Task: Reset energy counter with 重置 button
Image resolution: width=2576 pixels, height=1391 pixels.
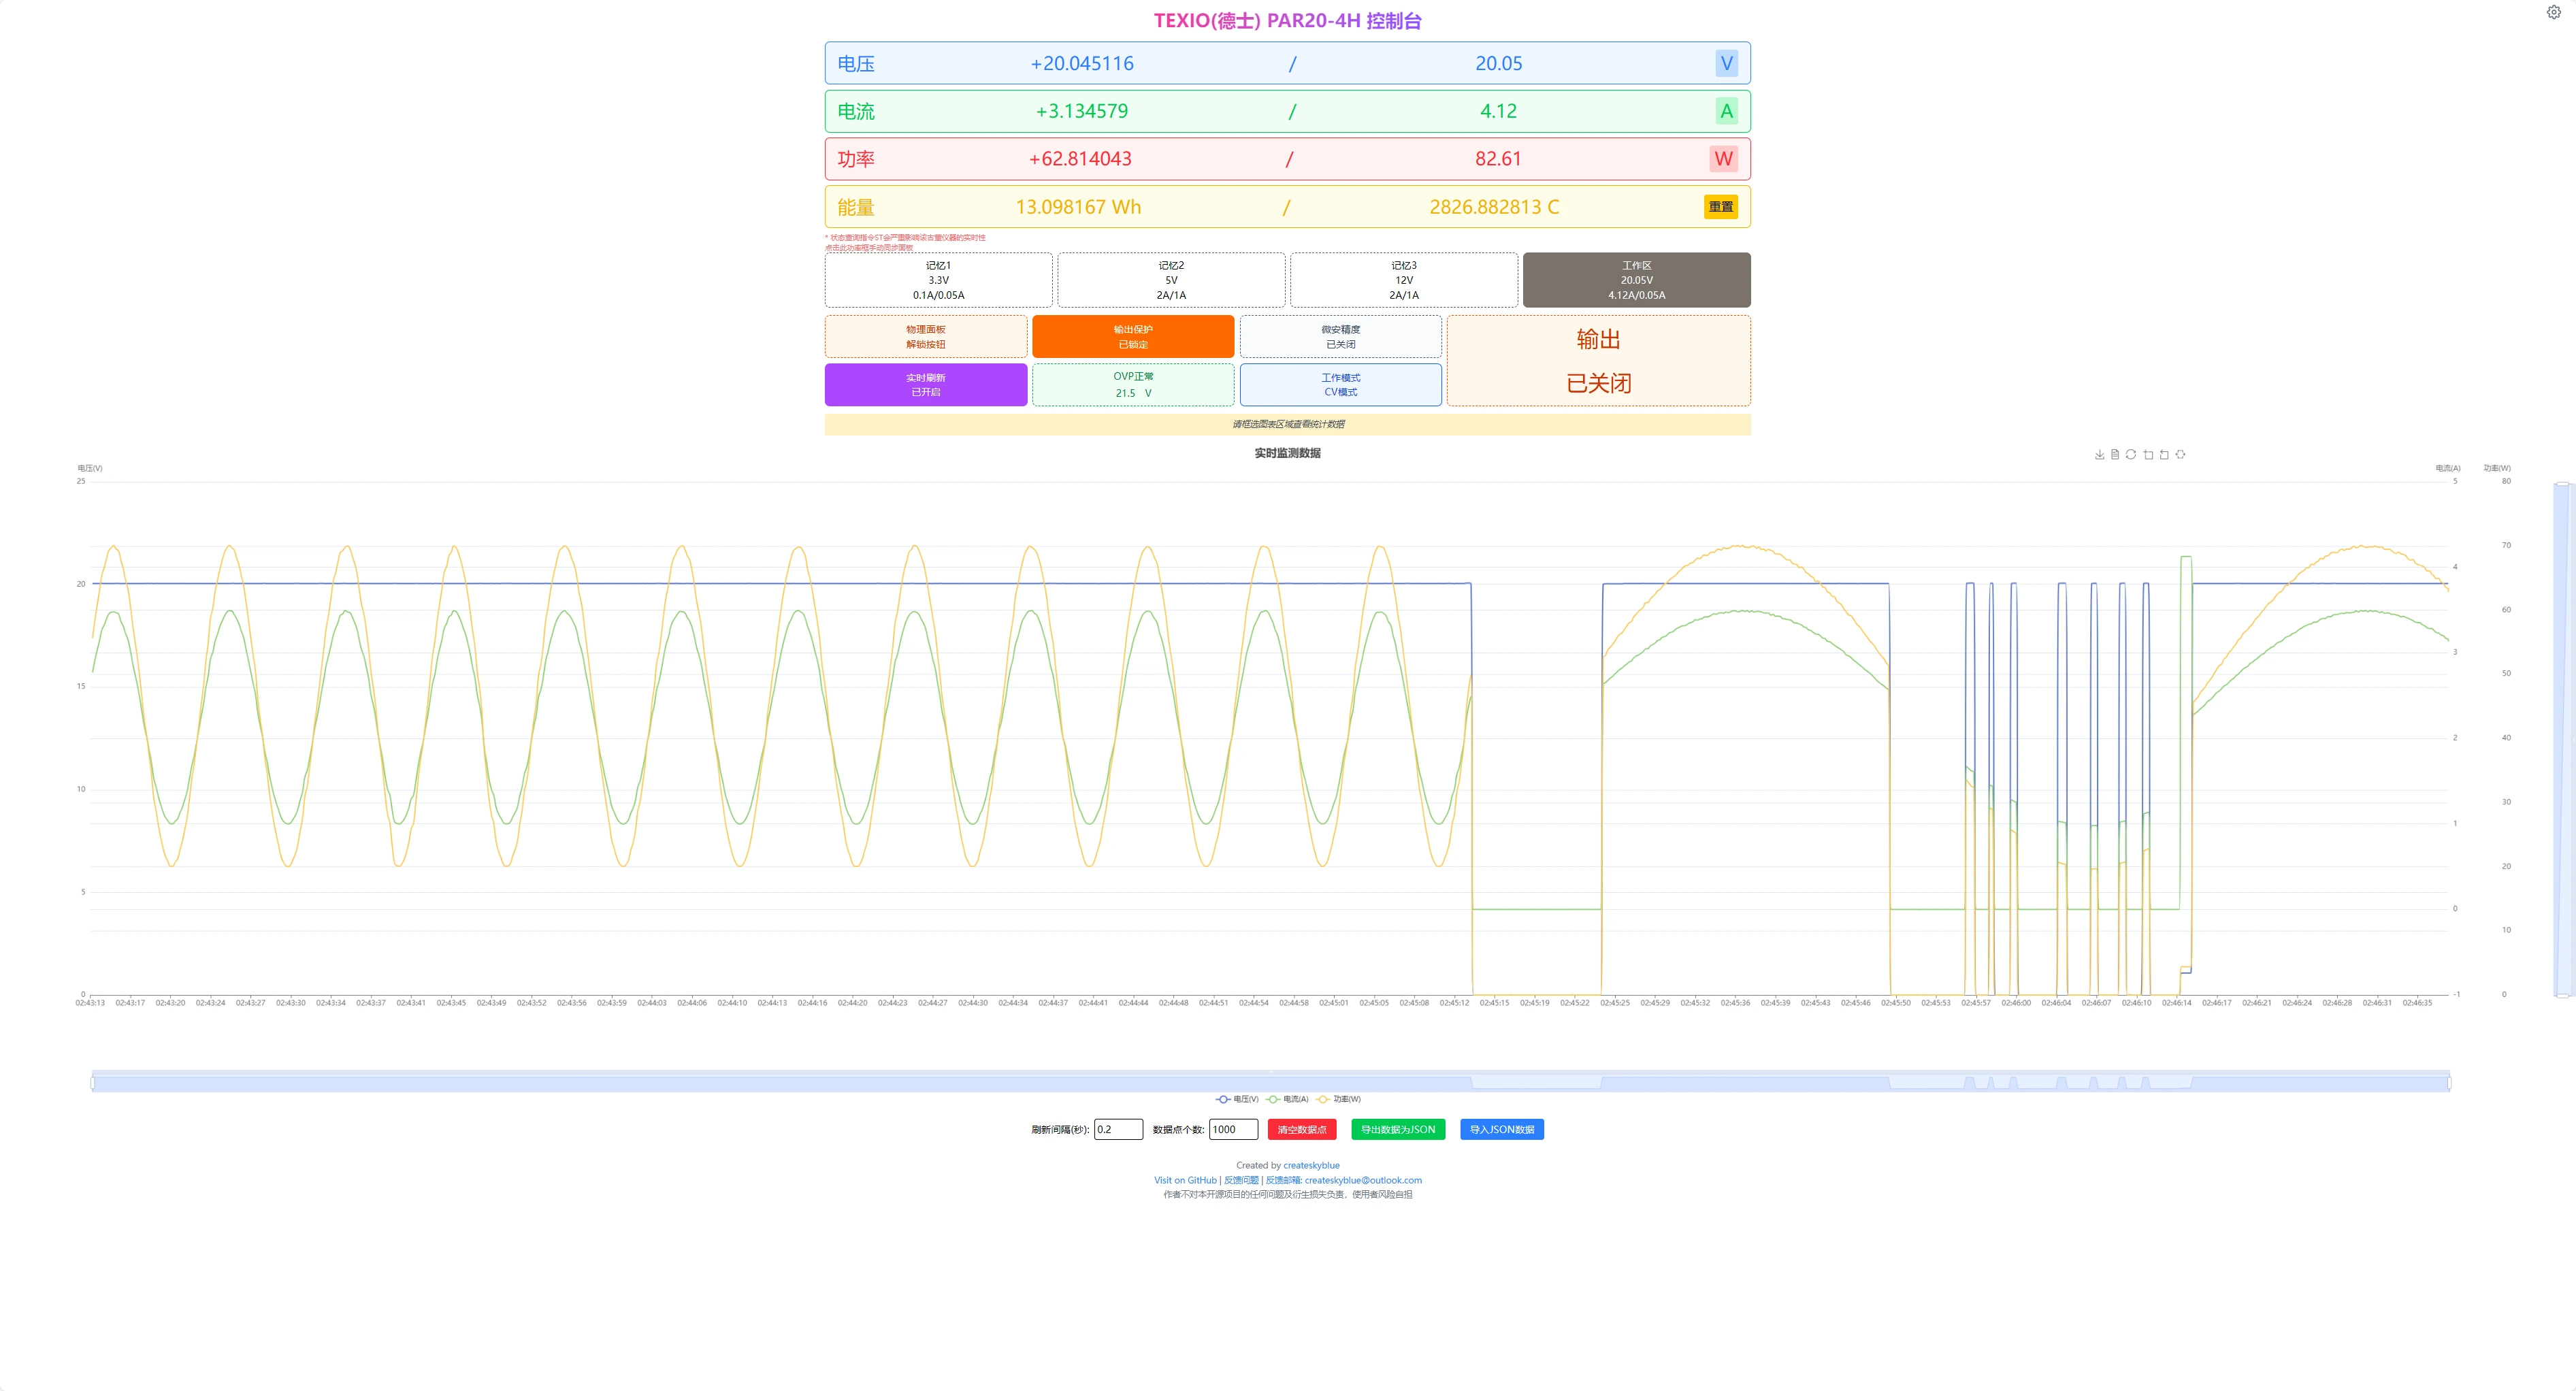Action: pyautogui.click(x=1720, y=207)
